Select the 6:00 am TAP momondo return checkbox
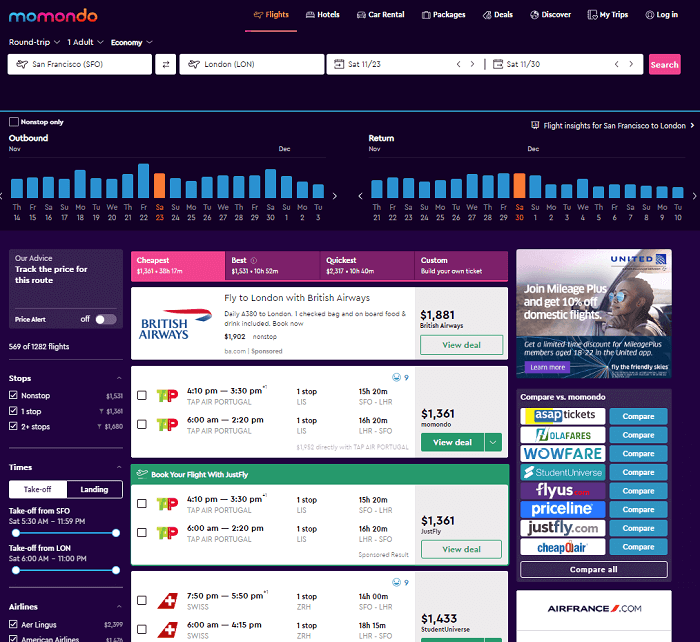The height and width of the screenshot is (642, 700). point(142,425)
